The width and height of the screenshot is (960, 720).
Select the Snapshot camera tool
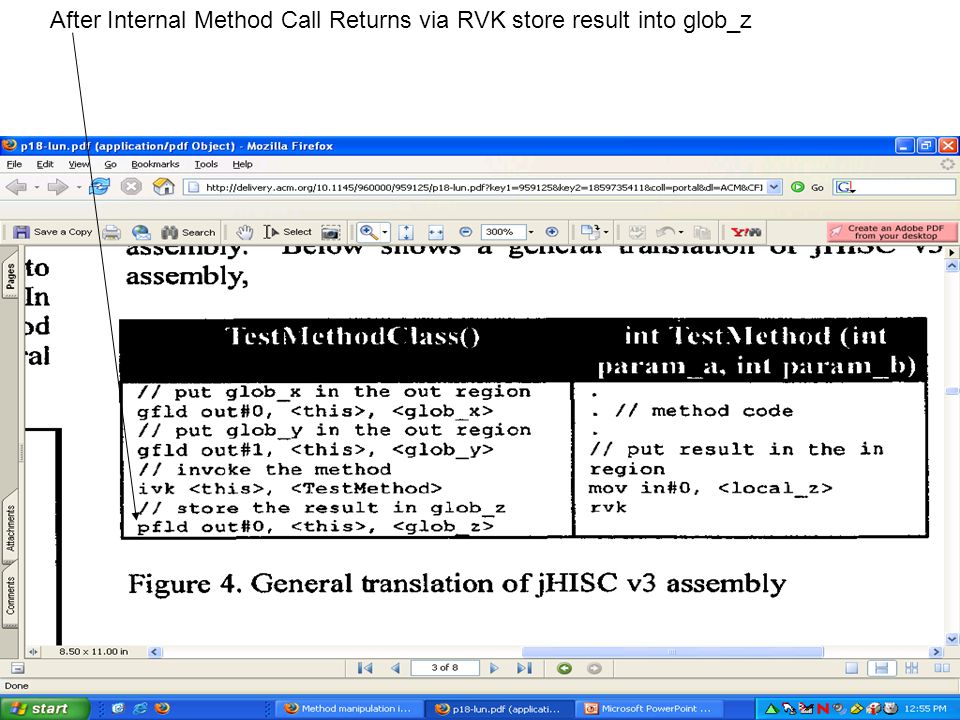[x=331, y=232]
